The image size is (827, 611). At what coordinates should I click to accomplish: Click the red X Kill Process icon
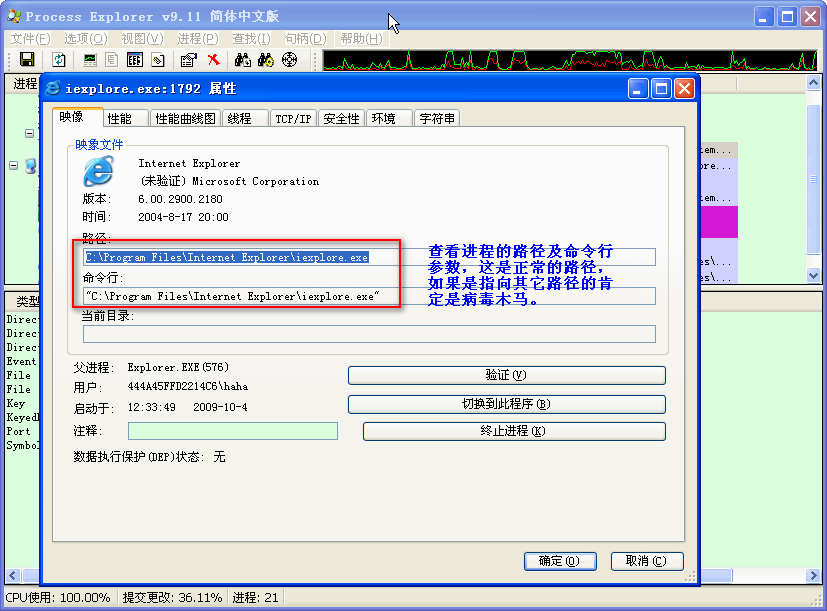point(214,60)
